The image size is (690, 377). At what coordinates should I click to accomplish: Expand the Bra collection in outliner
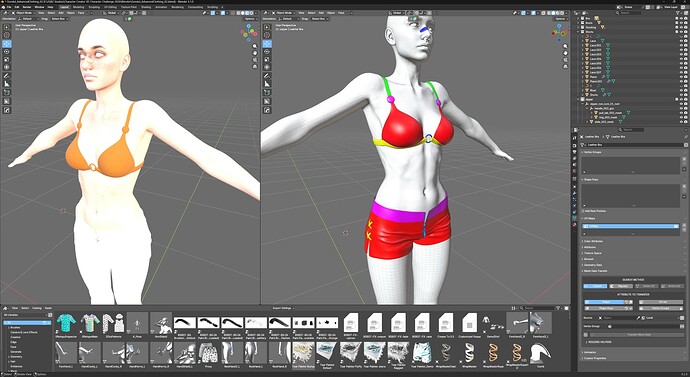click(x=578, y=18)
